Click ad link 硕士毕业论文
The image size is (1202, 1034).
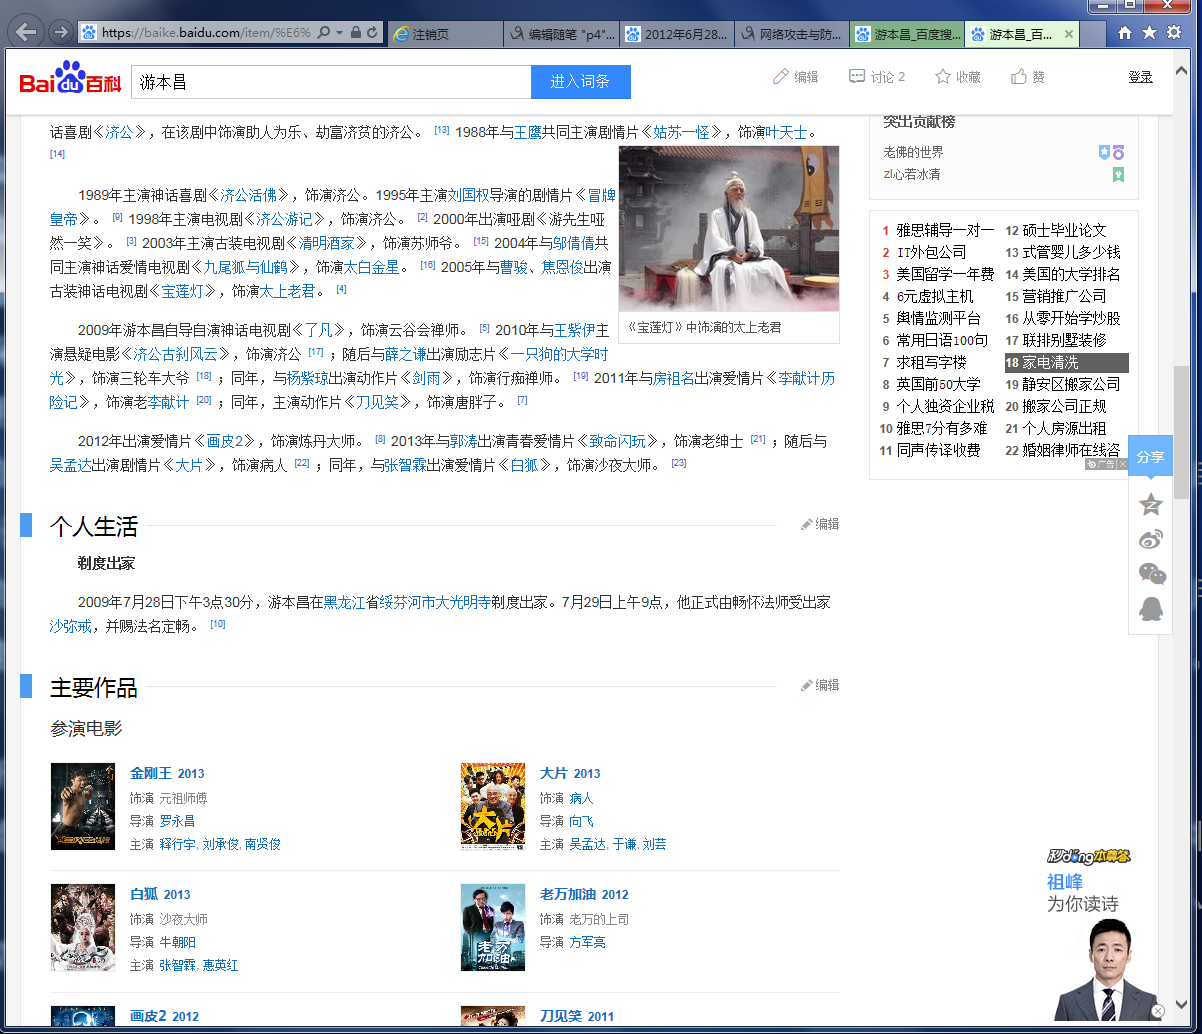click(x=1064, y=230)
